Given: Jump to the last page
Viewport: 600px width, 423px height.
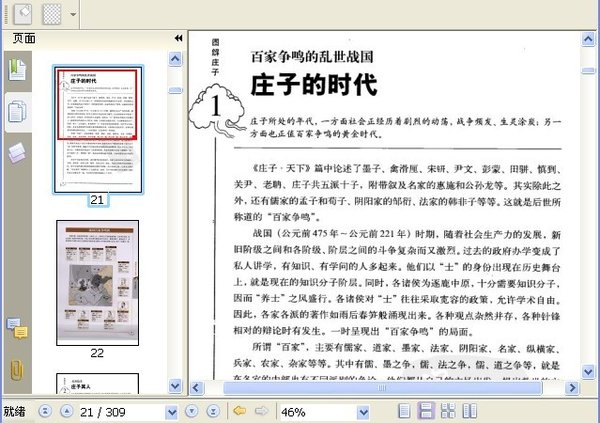Looking at the screenshot, I should pyautogui.click(x=214, y=412).
